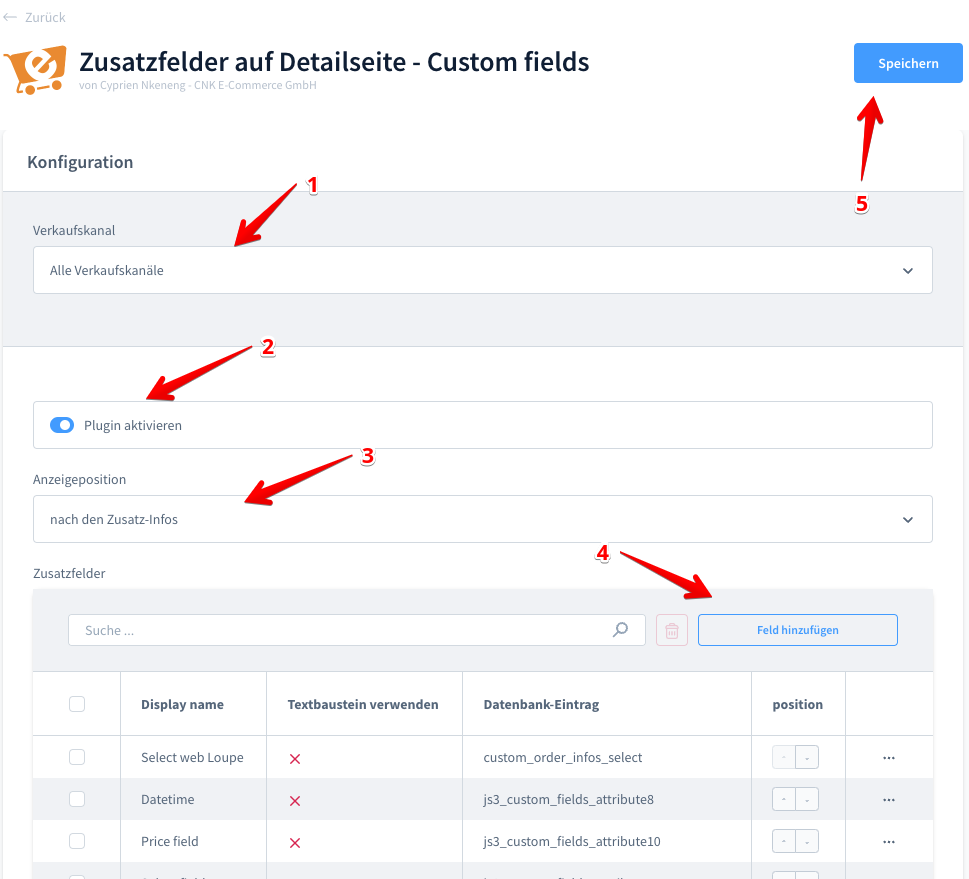Check the Select web Loupe row checkbox

click(77, 757)
